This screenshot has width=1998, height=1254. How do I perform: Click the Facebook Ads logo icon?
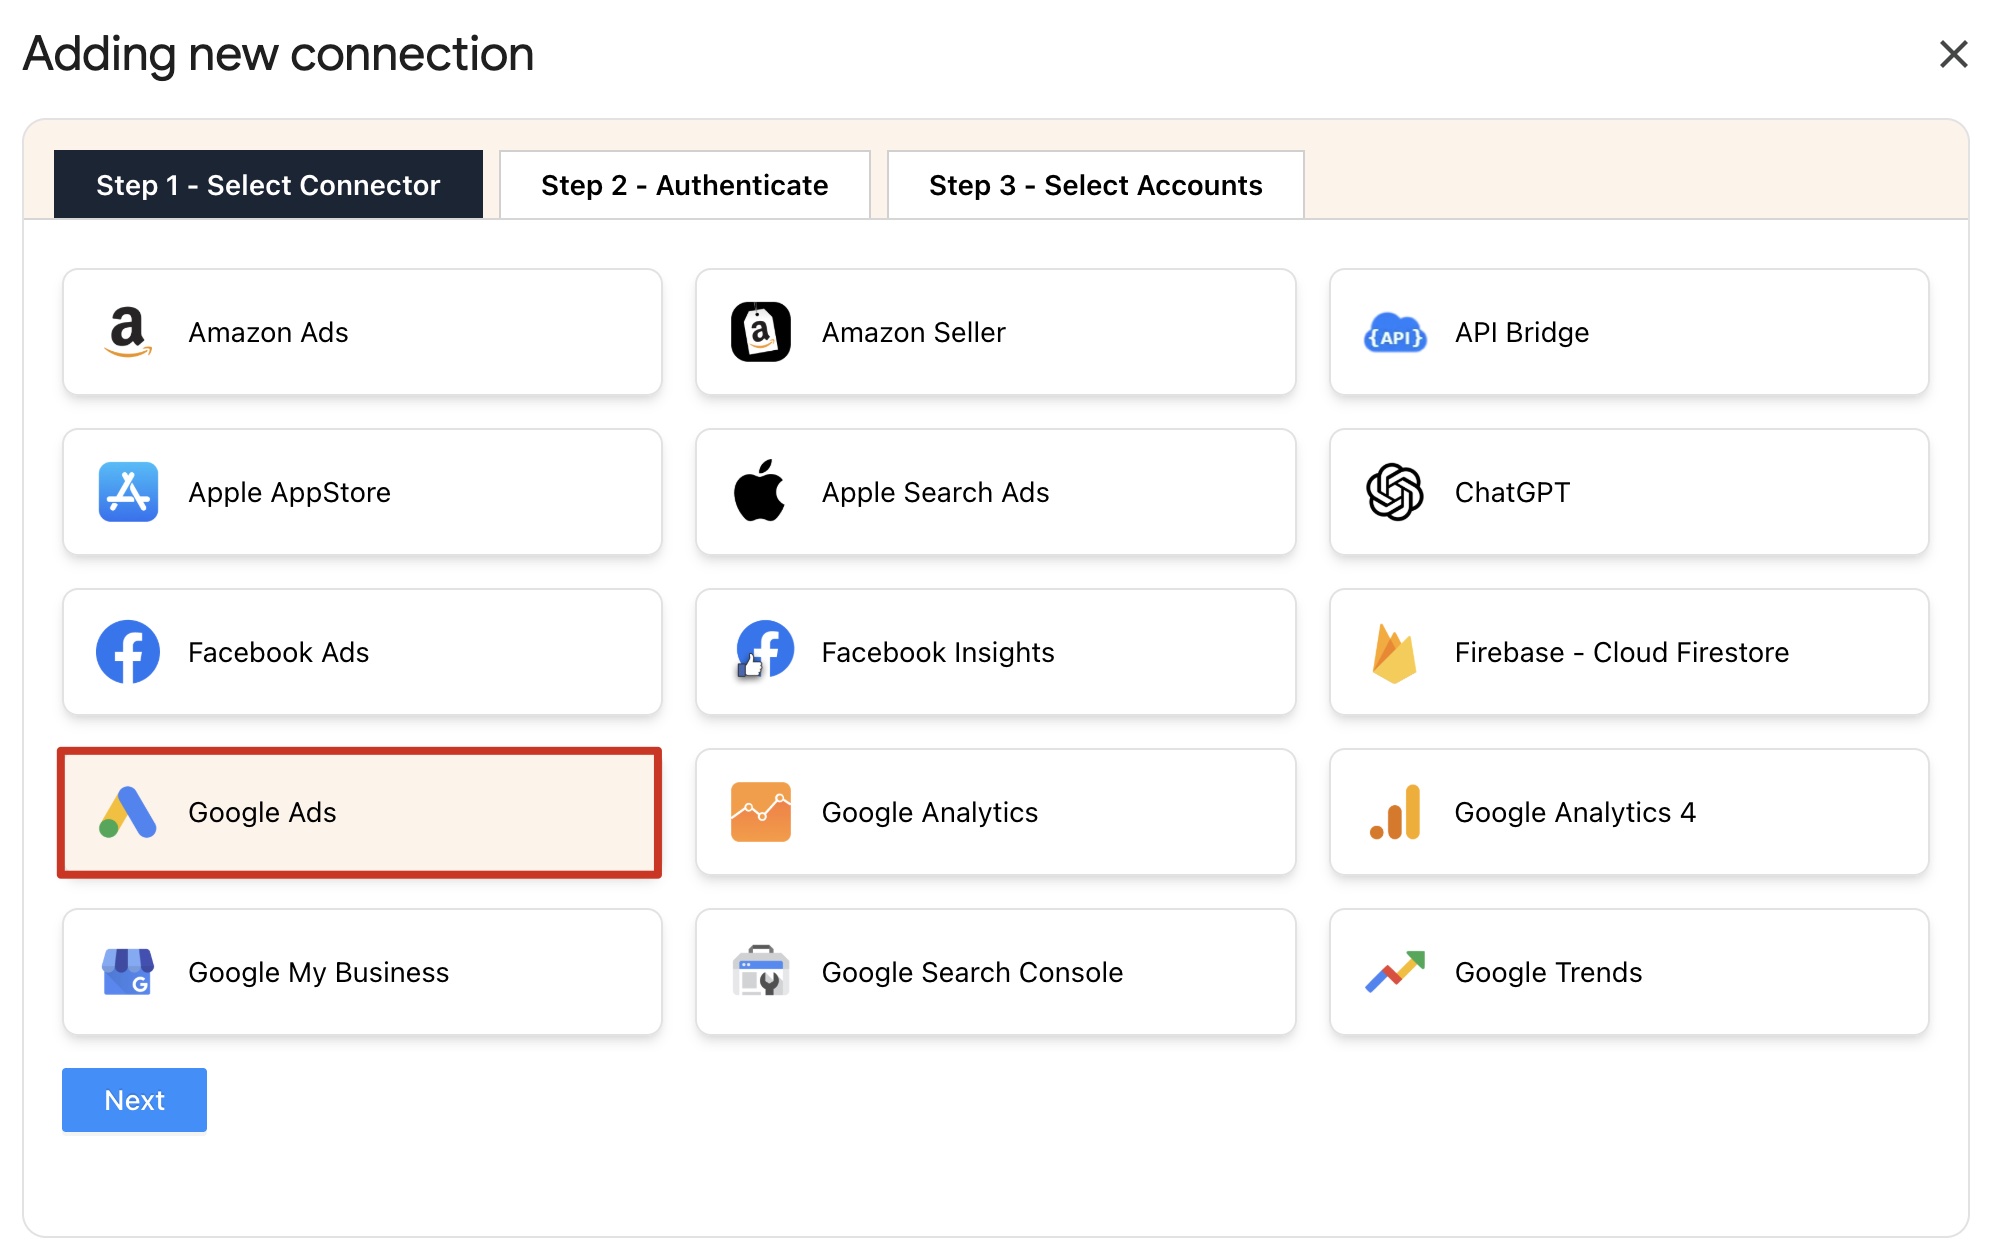pyautogui.click(x=128, y=652)
